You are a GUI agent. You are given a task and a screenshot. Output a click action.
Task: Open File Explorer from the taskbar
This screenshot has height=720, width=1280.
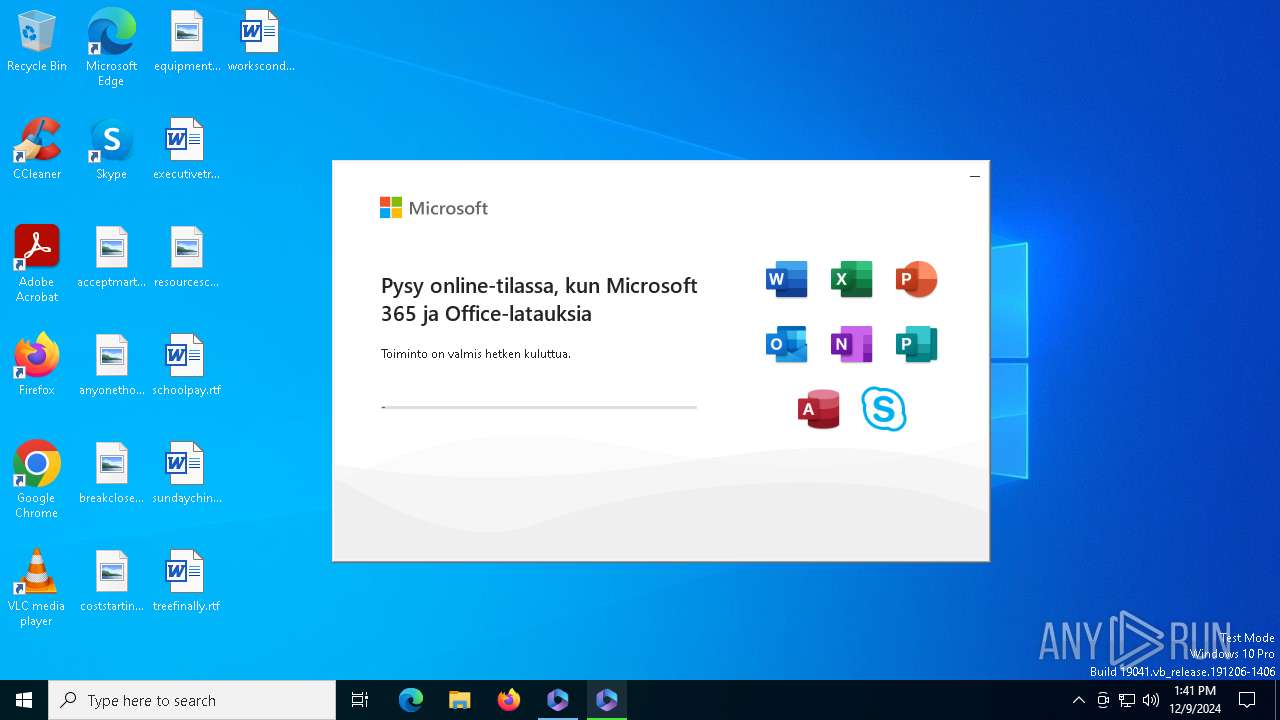pyautogui.click(x=459, y=700)
